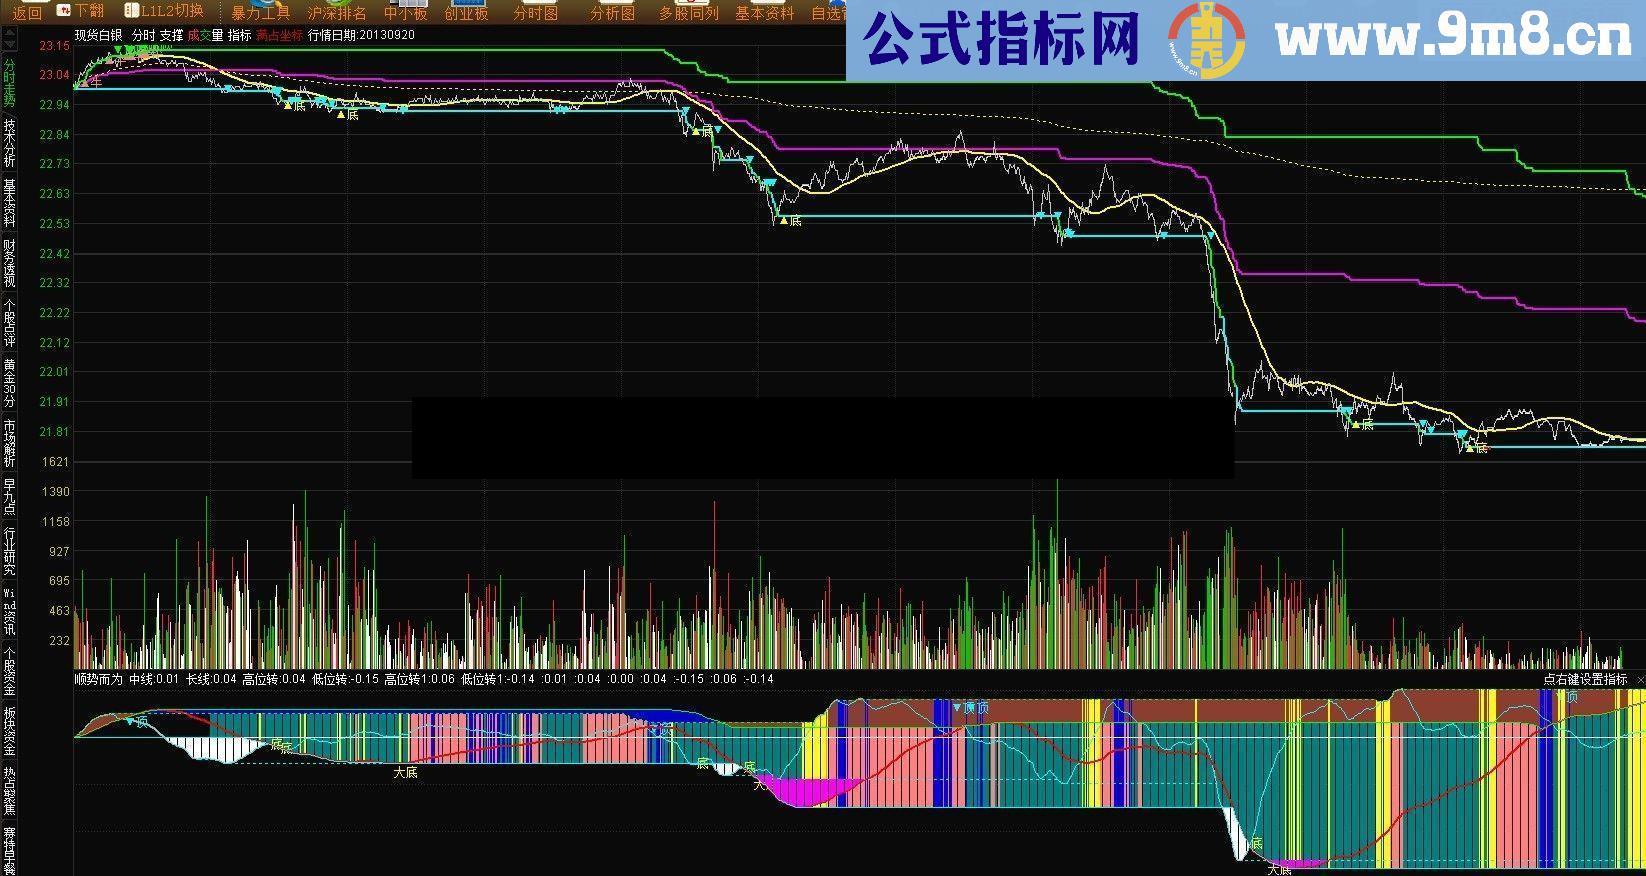Close the indicator panel with the x
Screen dimensions: 1646x876
point(1640,679)
